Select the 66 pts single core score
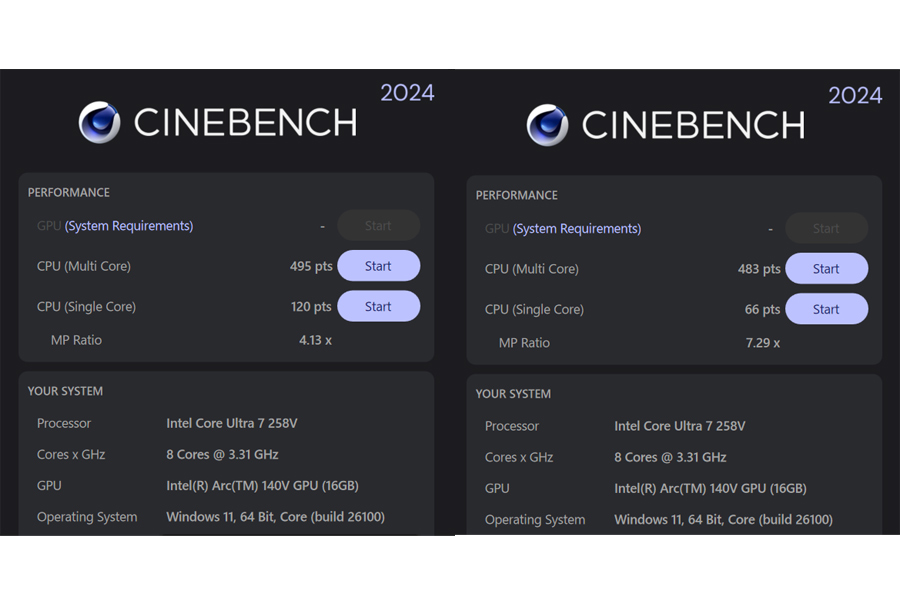900x600 pixels. point(762,309)
